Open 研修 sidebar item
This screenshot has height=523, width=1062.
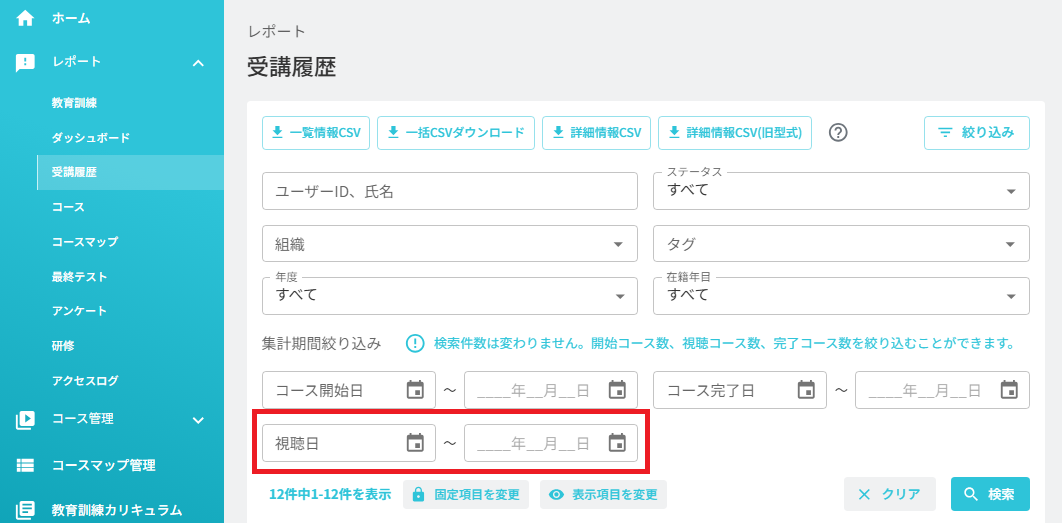63,346
